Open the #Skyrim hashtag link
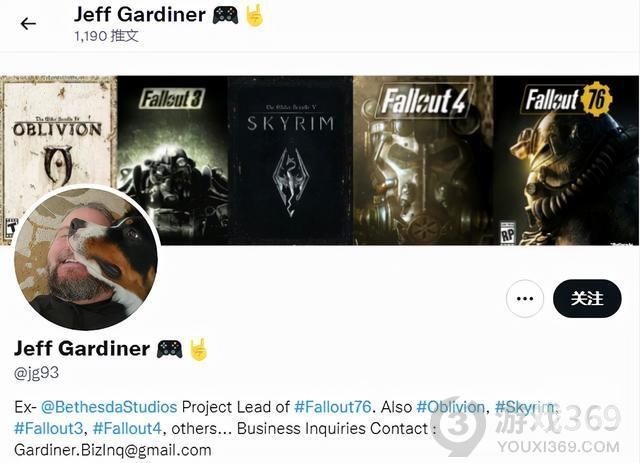The height and width of the screenshot is (463, 640). (x=525, y=407)
